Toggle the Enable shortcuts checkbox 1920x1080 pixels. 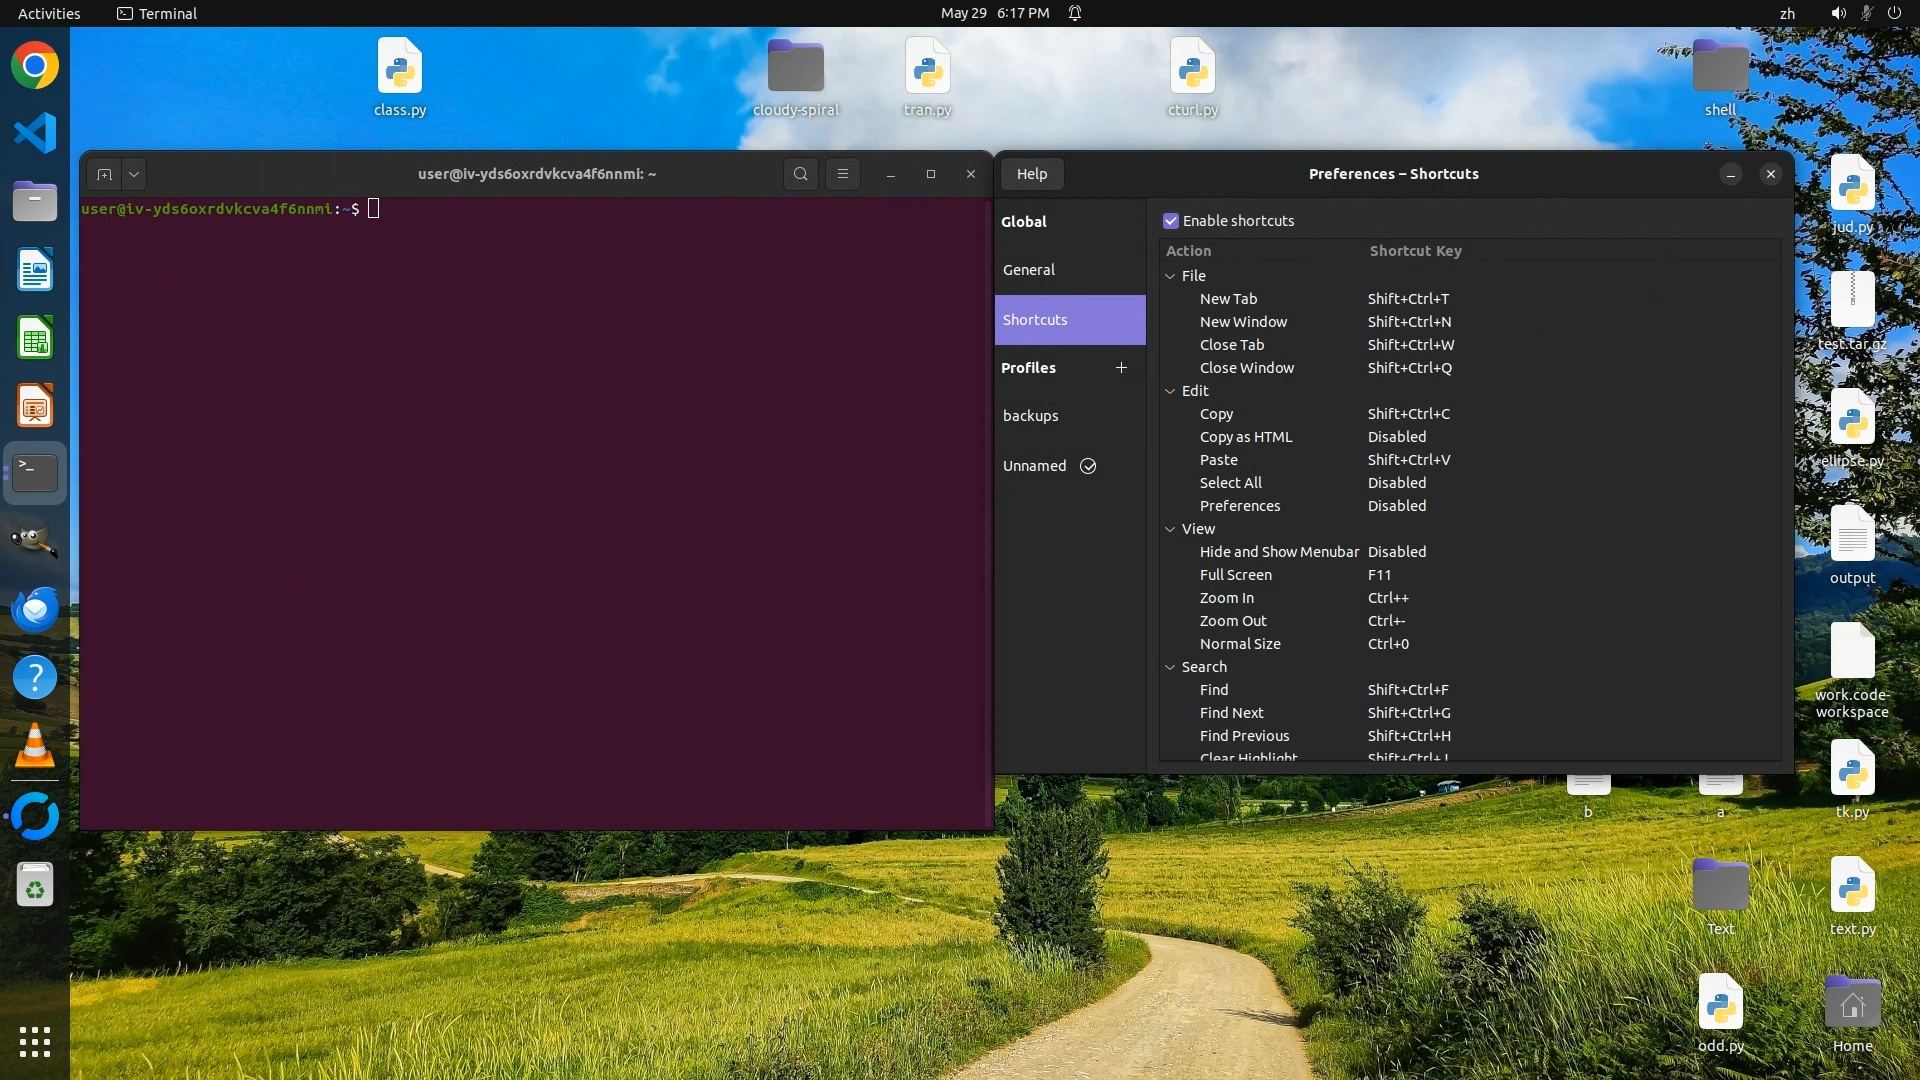click(x=1171, y=221)
